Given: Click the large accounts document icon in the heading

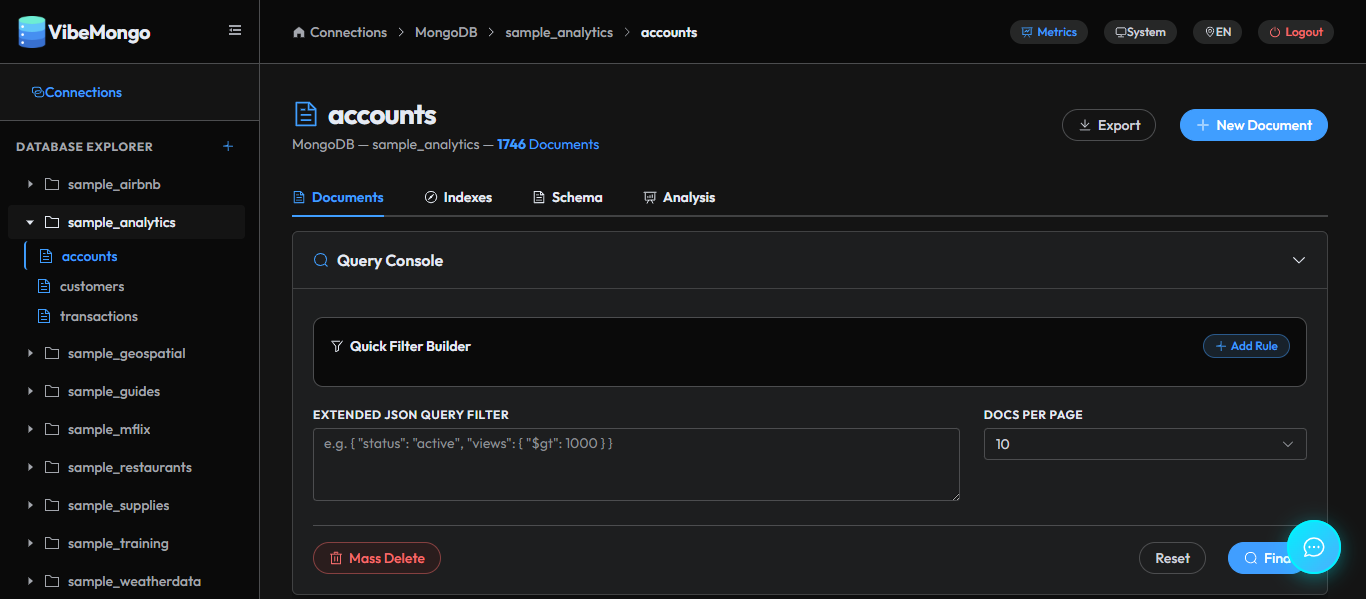Looking at the screenshot, I should (305, 114).
